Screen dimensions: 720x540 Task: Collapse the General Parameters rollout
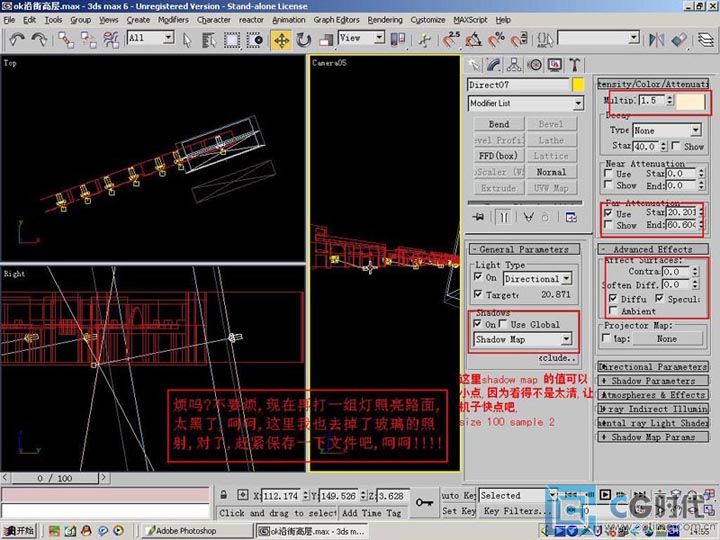coord(524,249)
